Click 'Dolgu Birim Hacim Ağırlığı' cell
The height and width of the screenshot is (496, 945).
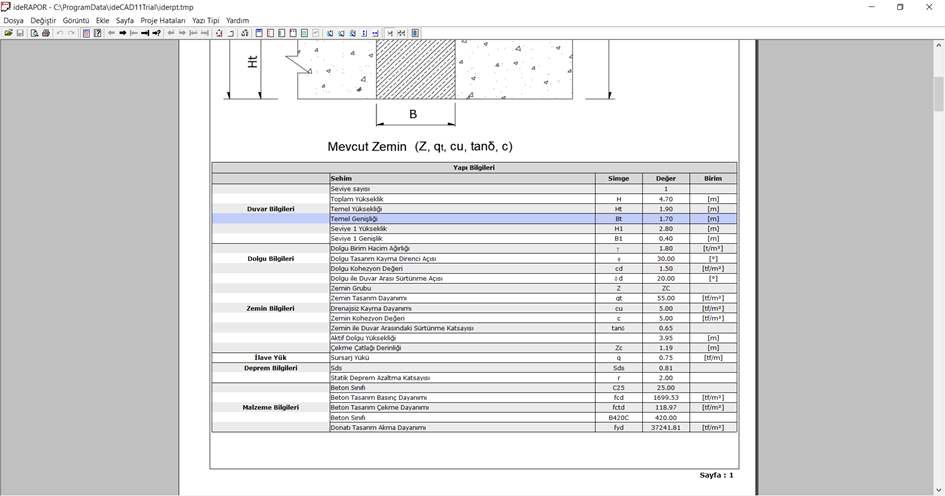(462, 248)
